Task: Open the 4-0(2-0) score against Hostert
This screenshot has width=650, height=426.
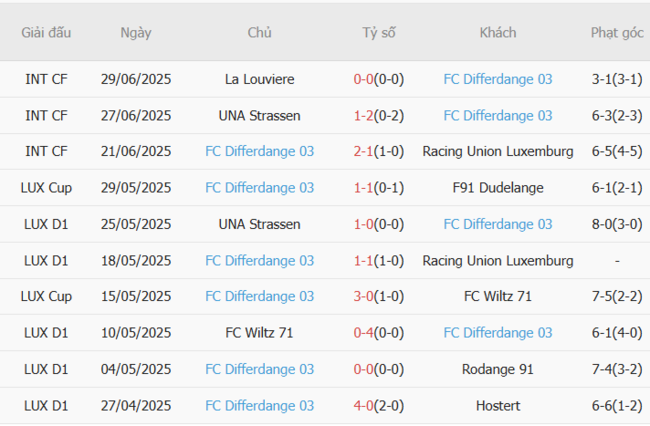Action: 379,406
